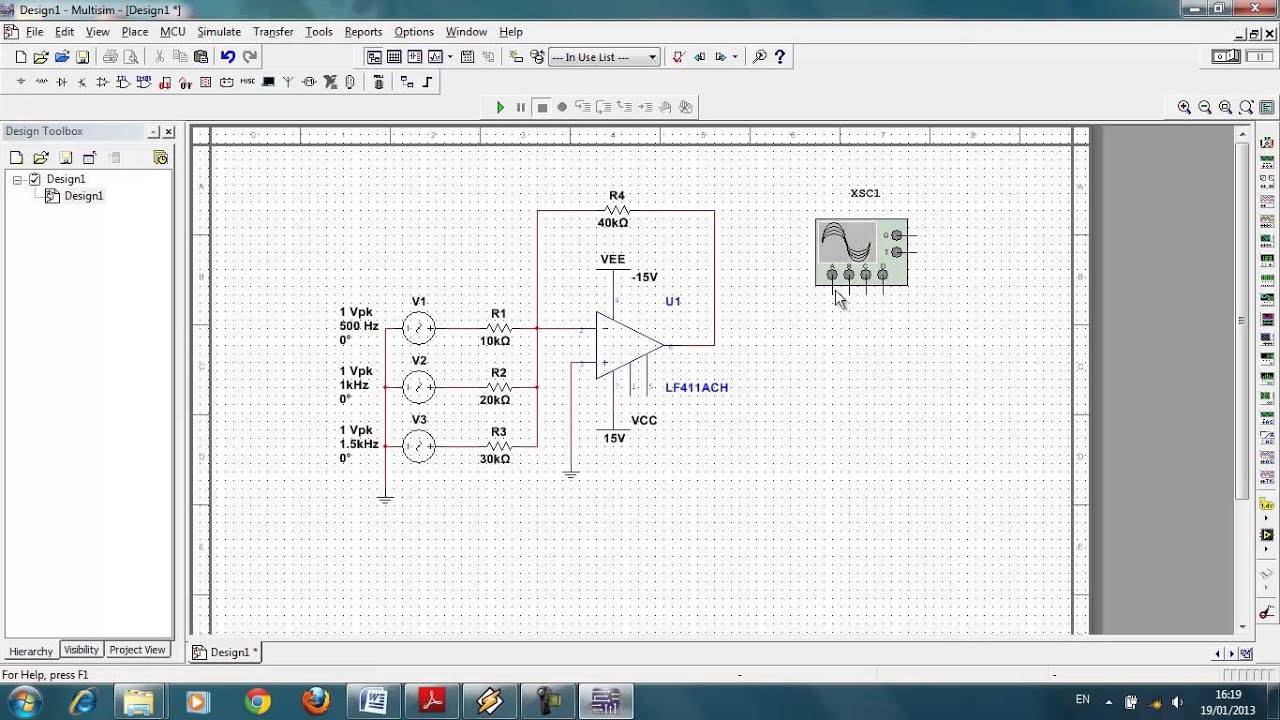Click the Stop simulation button
The width and height of the screenshot is (1280, 720).
(x=542, y=107)
